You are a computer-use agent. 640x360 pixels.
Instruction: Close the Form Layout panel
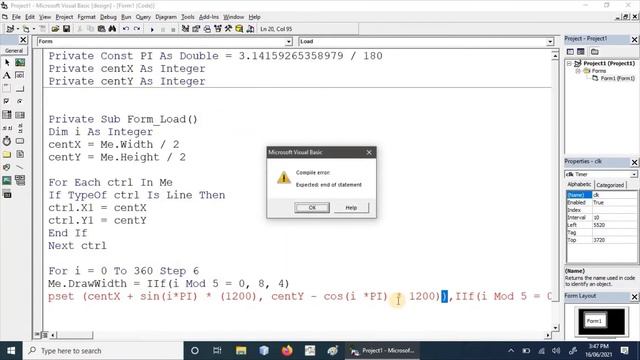coord(634,296)
